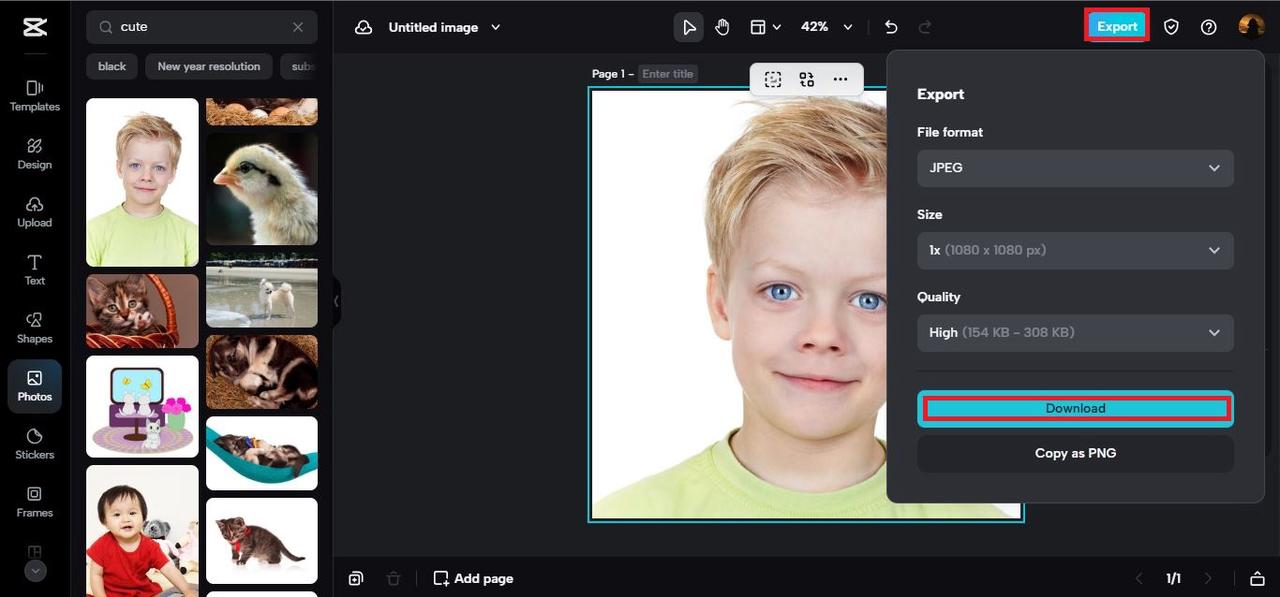Viewport: 1280px width, 597px height.
Task: Select the kitten in basket thumbnail
Action: (142, 311)
